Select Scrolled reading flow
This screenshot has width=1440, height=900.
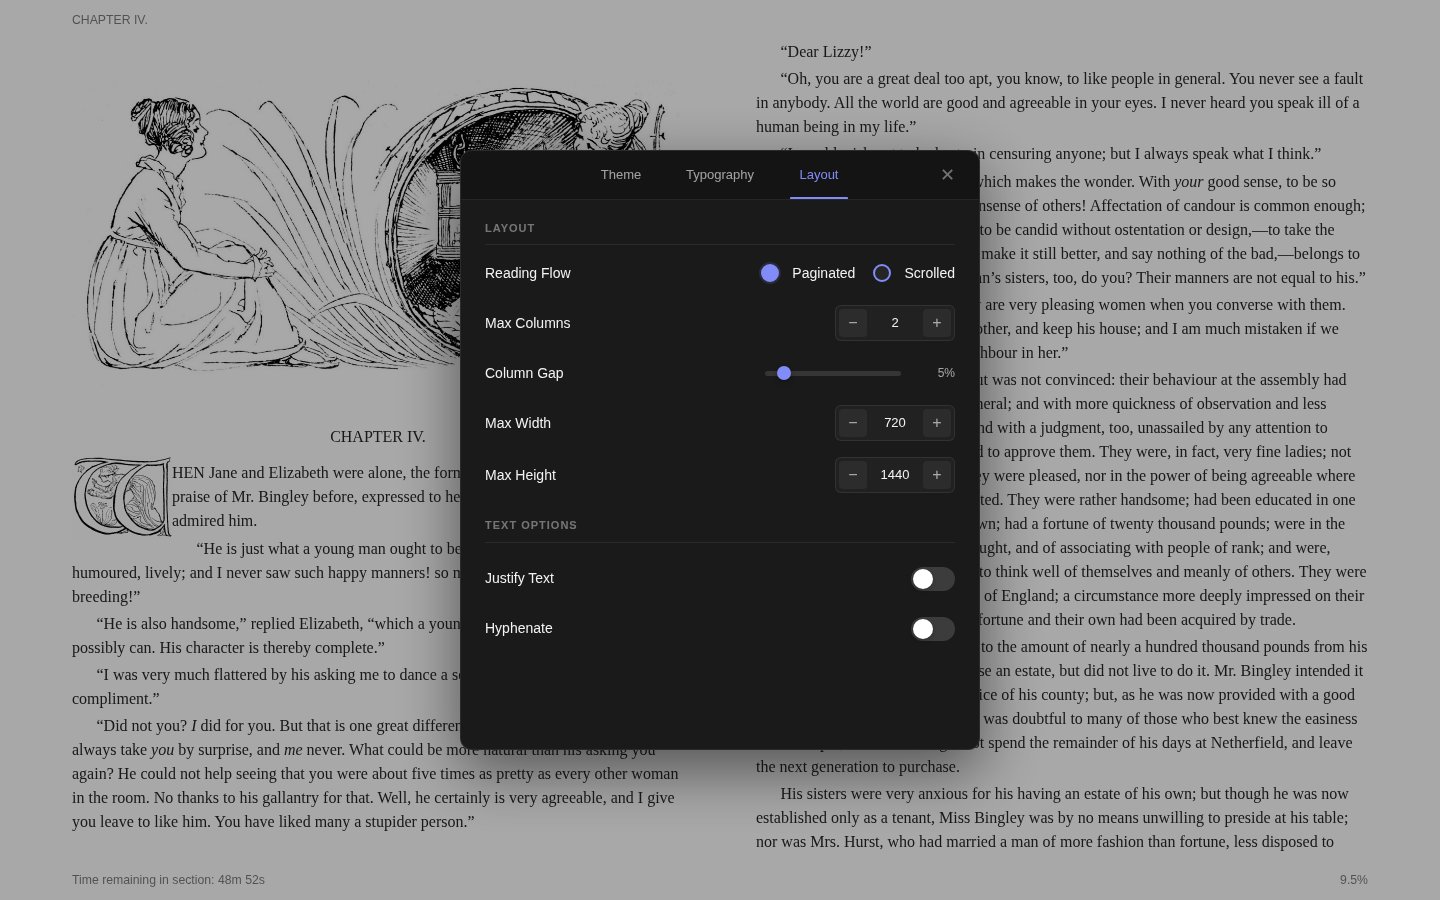(882, 273)
